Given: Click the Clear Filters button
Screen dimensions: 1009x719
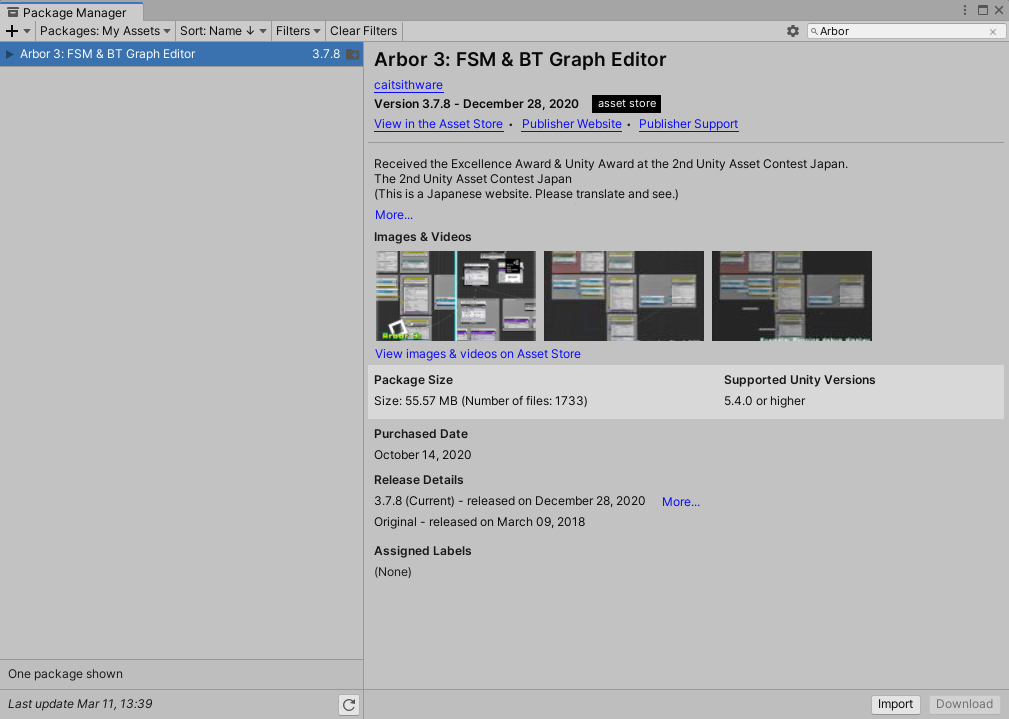Looking at the screenshot, I should click(364, 31).
